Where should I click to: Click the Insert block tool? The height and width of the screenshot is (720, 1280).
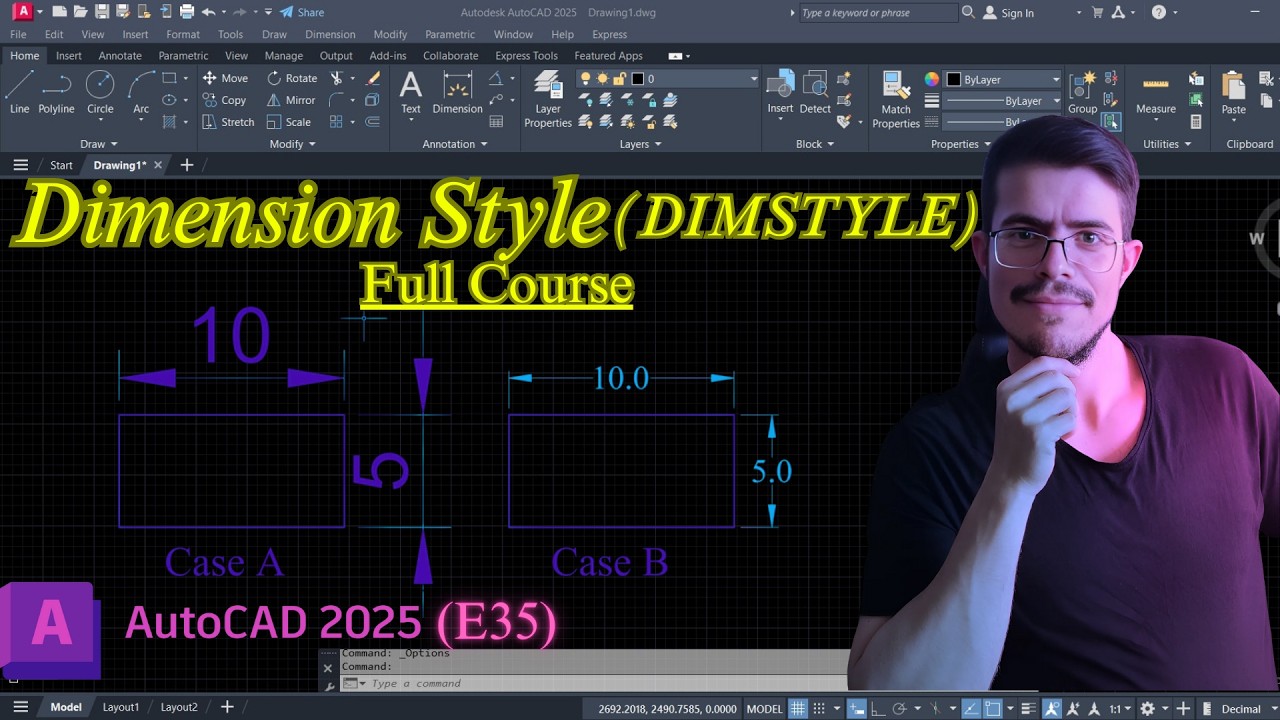tap(780, 93)
